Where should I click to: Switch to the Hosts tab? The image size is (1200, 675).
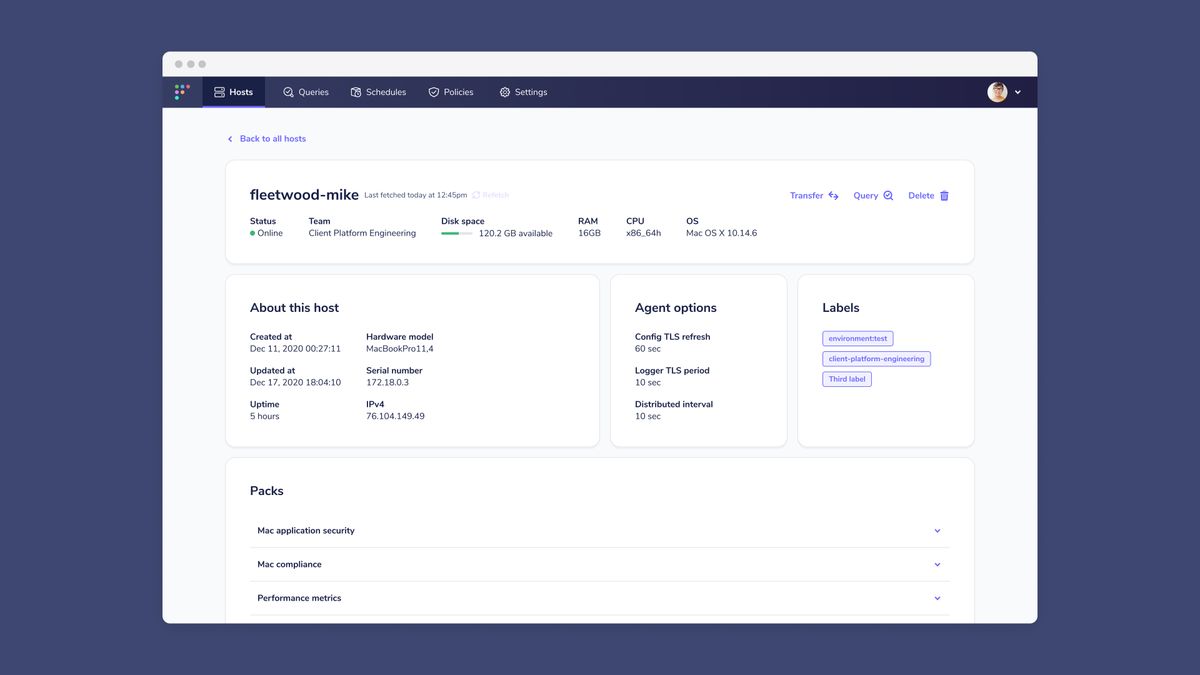point(233,91)
